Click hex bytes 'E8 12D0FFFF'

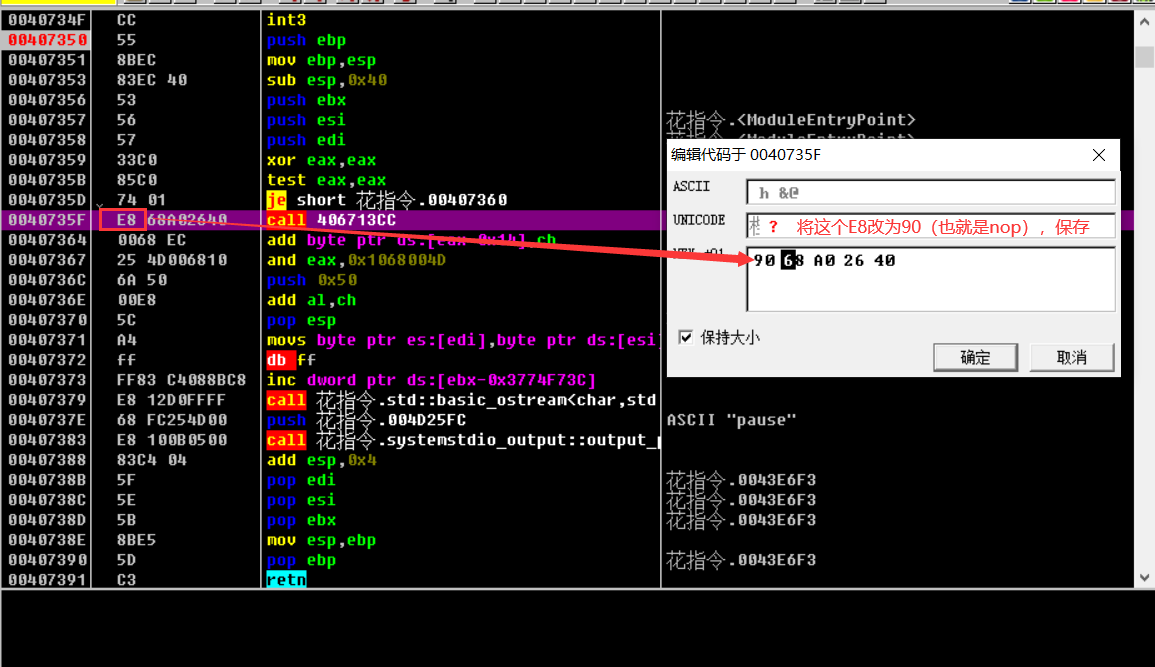point(171,400)
